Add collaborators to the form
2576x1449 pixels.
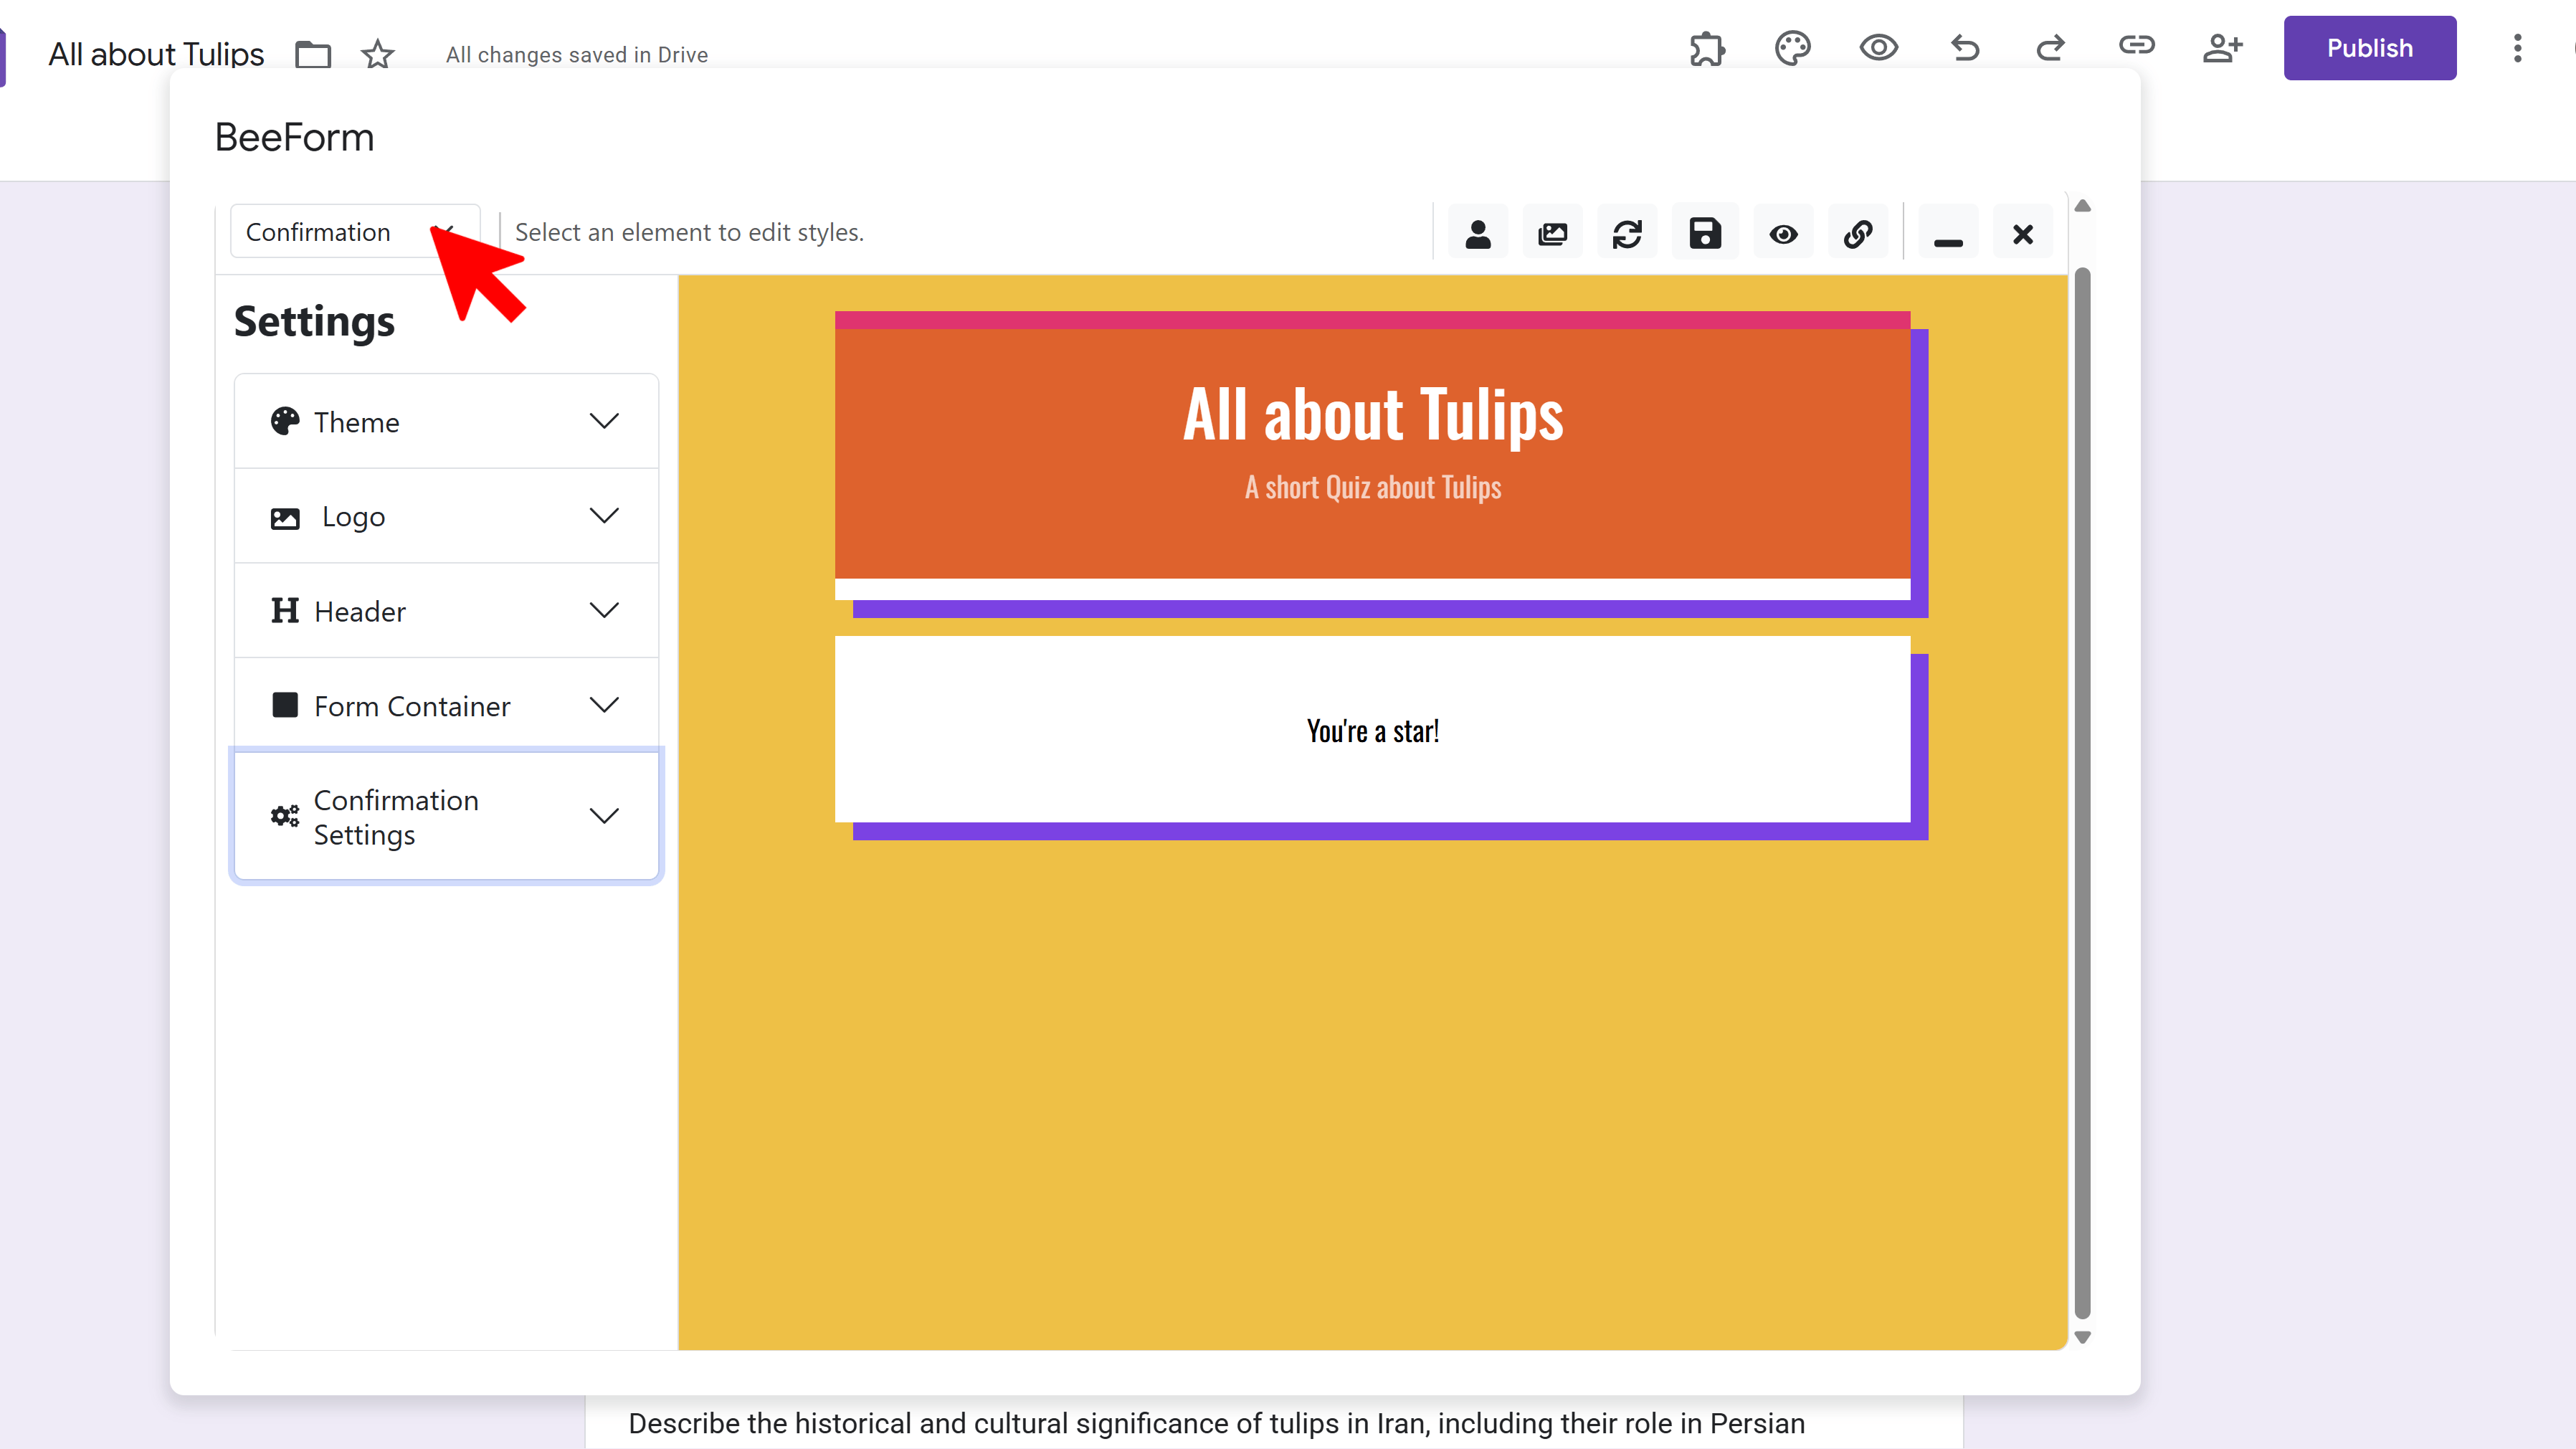(x=2223, y=48)
